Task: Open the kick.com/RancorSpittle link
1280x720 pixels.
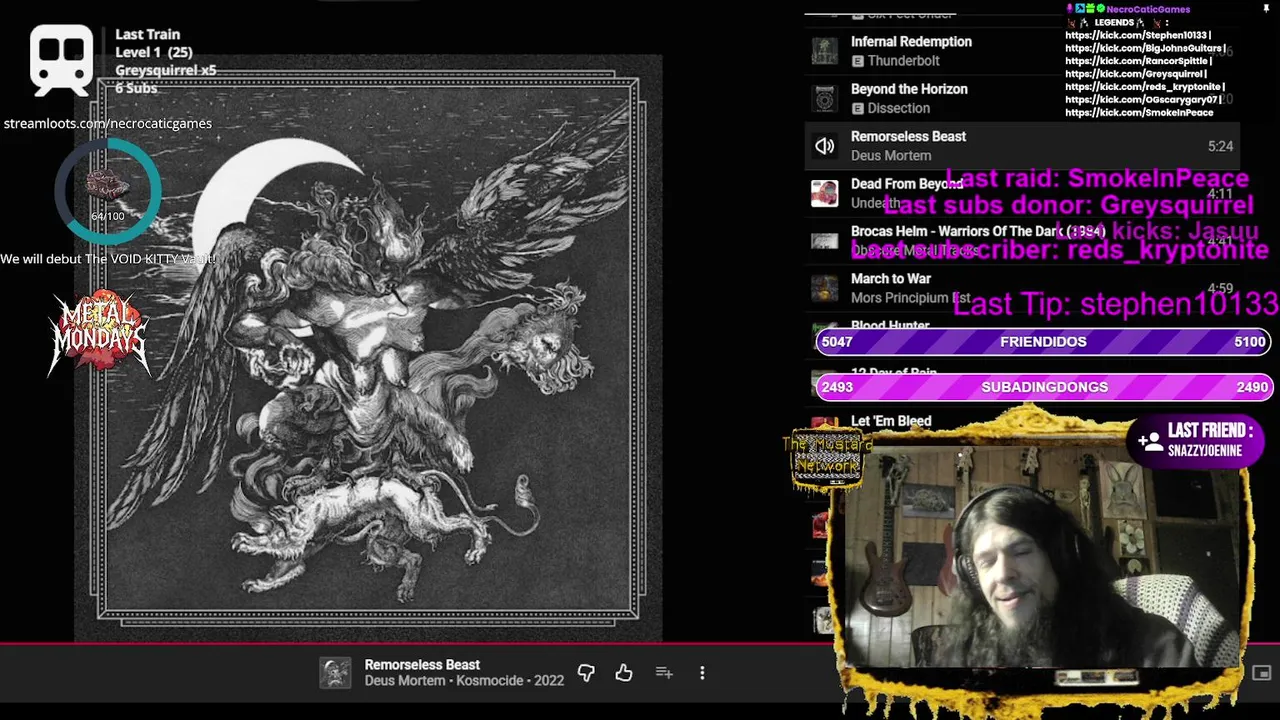Action: pos(1139,61)
